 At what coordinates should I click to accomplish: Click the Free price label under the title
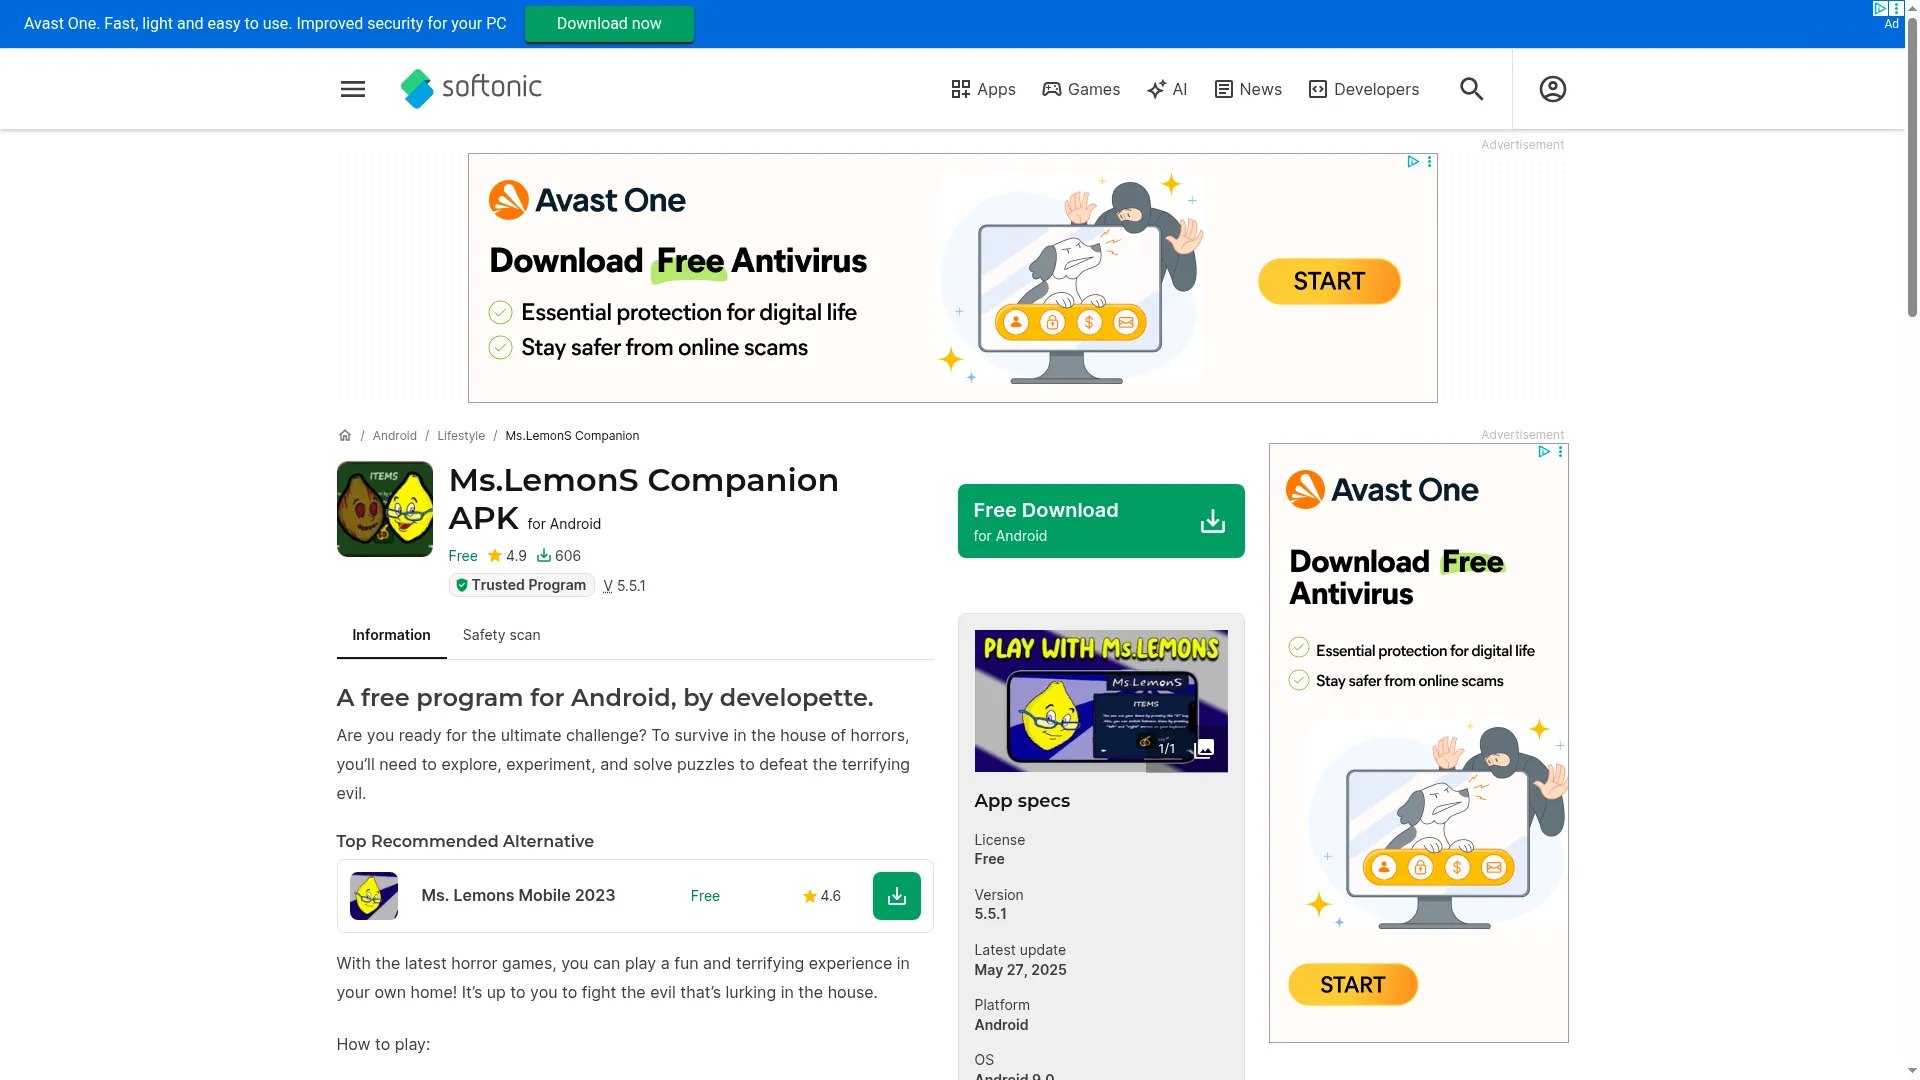pyautogui.click(x=463, y=556)
